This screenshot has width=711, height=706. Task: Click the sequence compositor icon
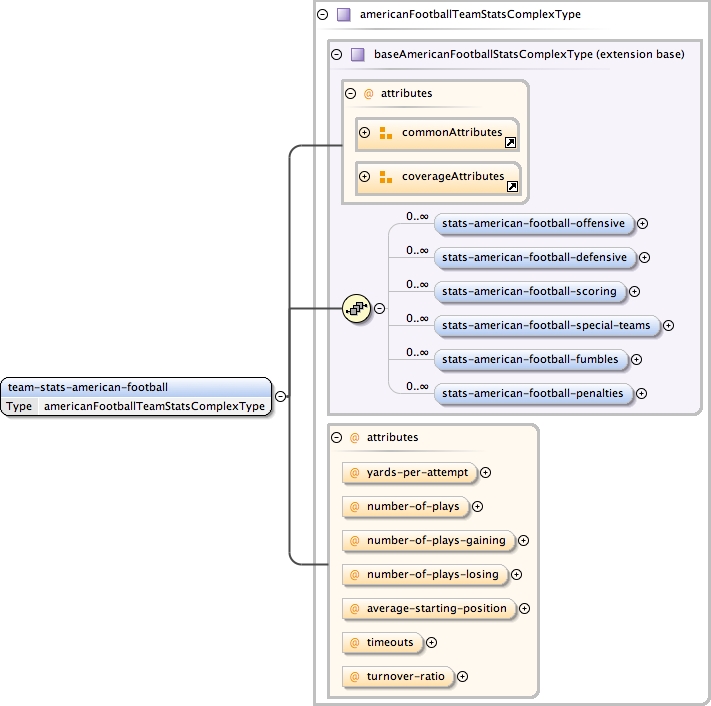356,309
